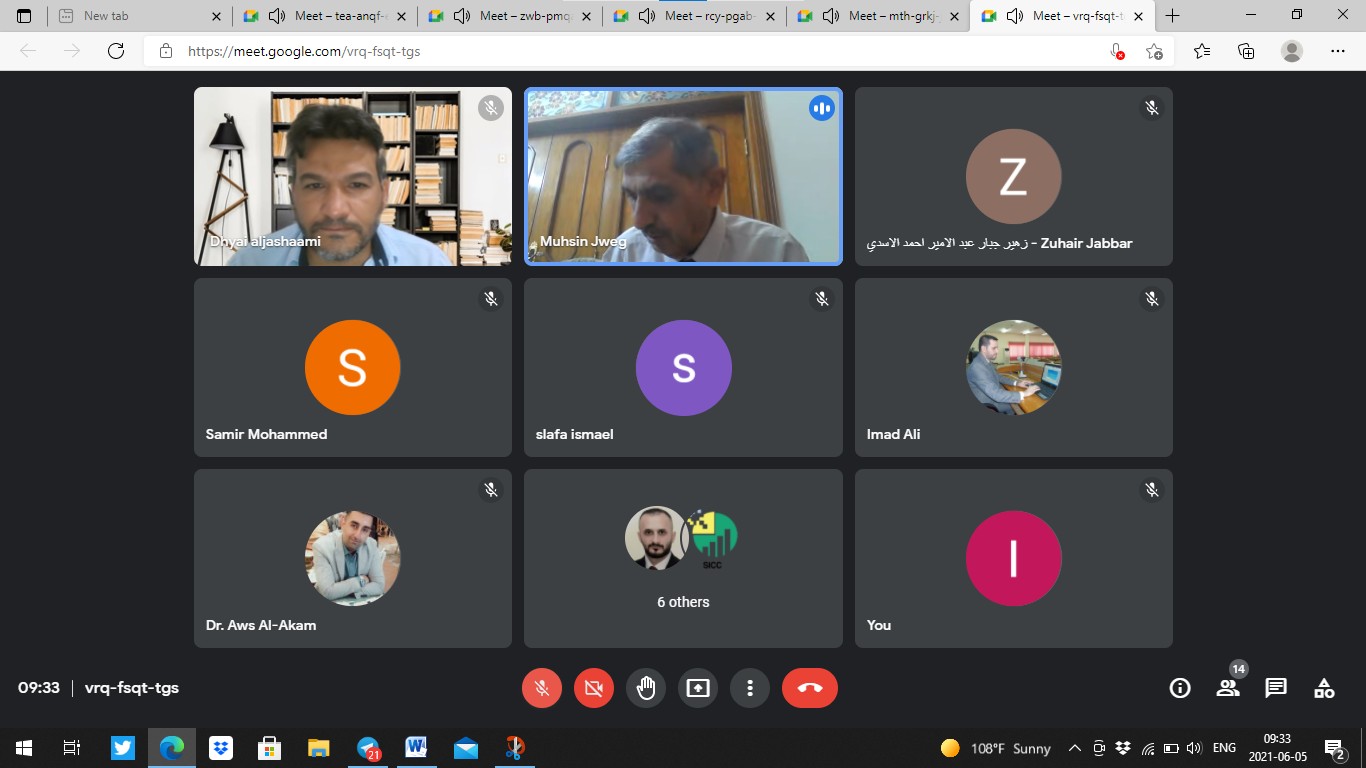Open the Activities shapes icon
Screen dimensions: 1366x768
pos(1324,688)
